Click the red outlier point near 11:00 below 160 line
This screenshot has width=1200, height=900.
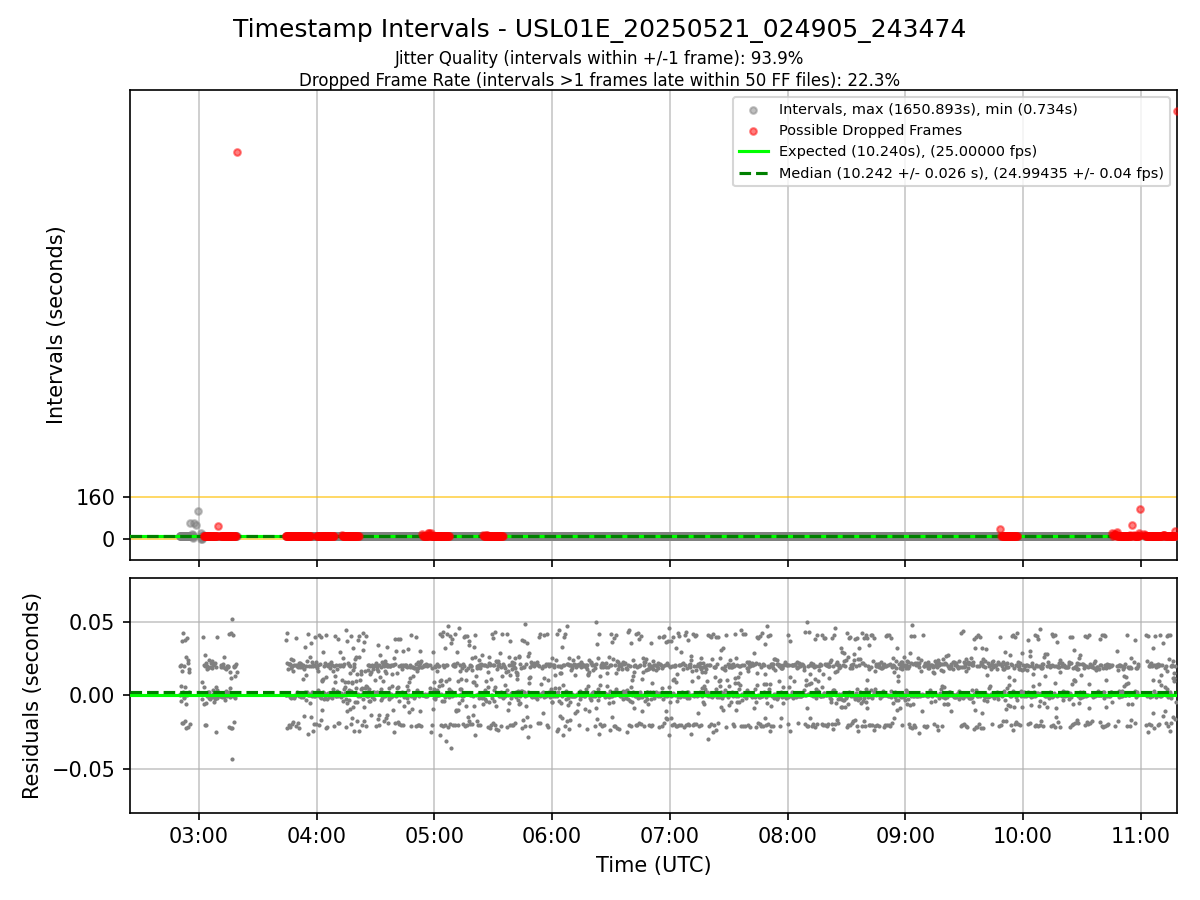pos(1140,509)
